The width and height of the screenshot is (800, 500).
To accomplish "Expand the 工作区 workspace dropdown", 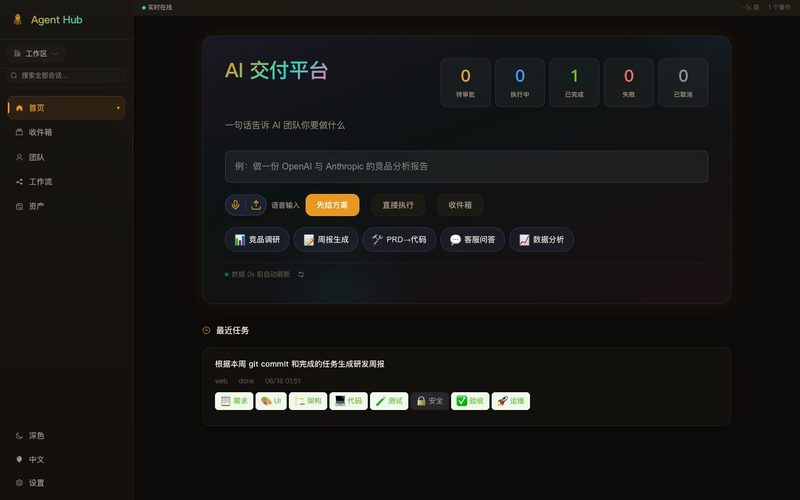I will (36, 54).
